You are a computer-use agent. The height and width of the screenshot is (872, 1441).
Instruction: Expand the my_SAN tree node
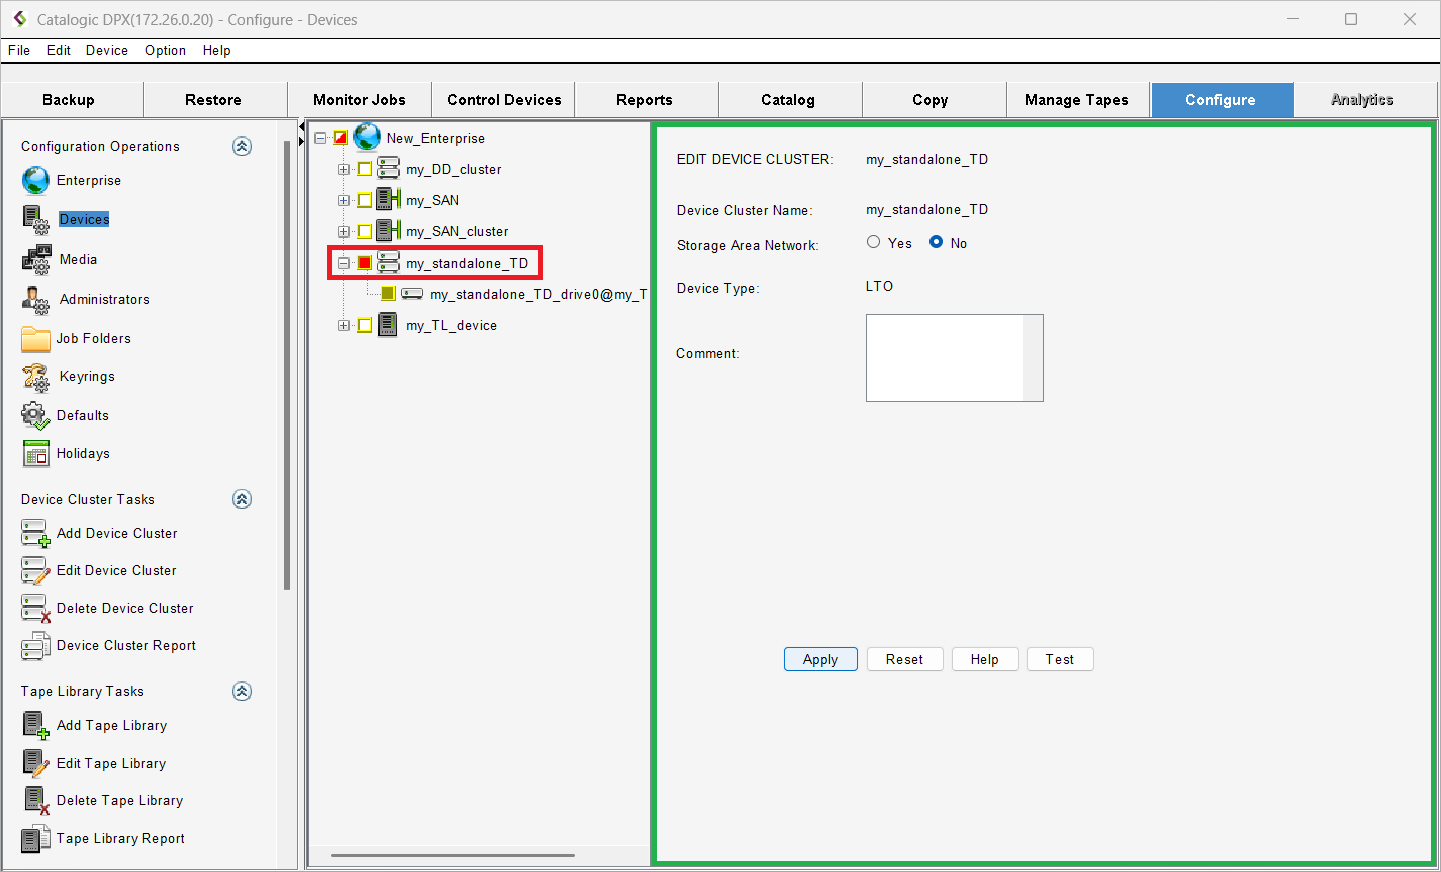pyautogui.click(x=344, y=201)
